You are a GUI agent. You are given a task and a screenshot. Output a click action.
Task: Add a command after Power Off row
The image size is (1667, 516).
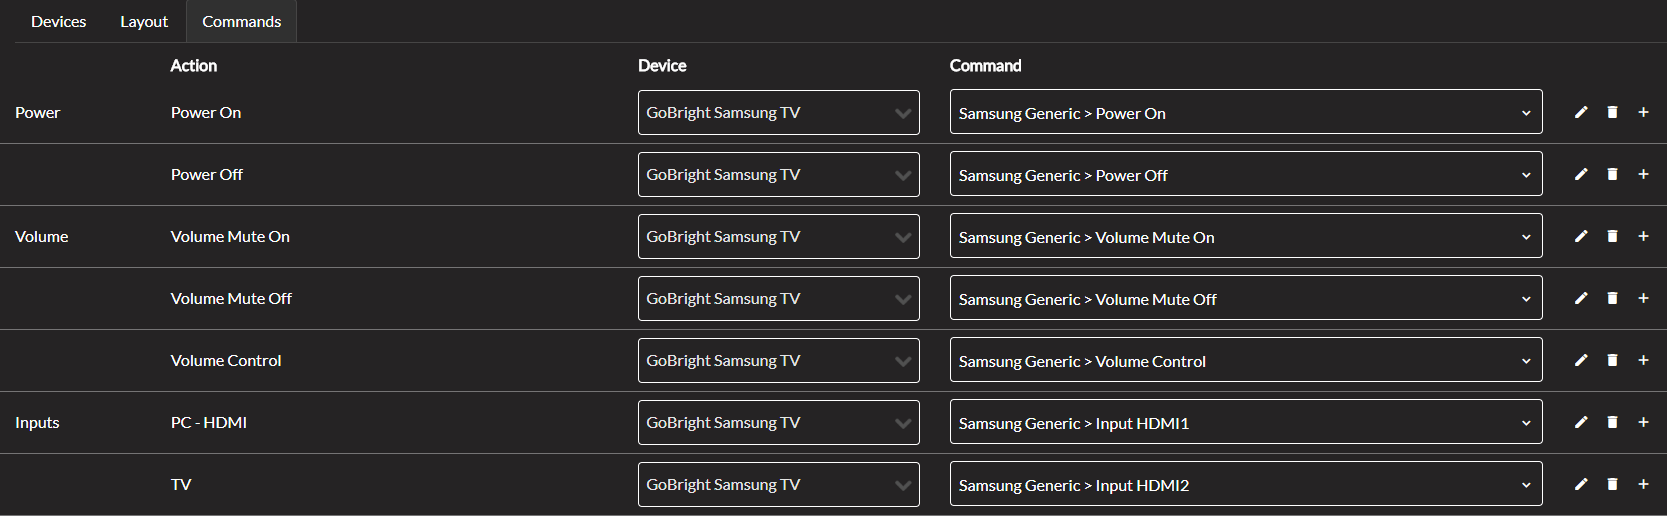1643,174
